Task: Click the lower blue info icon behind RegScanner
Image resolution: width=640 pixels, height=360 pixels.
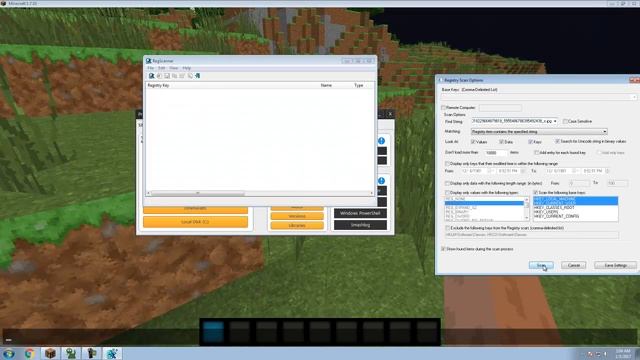Action: click(381, 180)
